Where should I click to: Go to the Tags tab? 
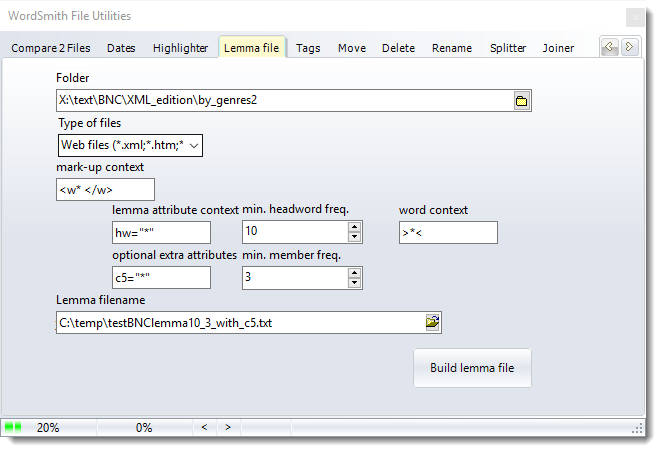tap(308, 48)
